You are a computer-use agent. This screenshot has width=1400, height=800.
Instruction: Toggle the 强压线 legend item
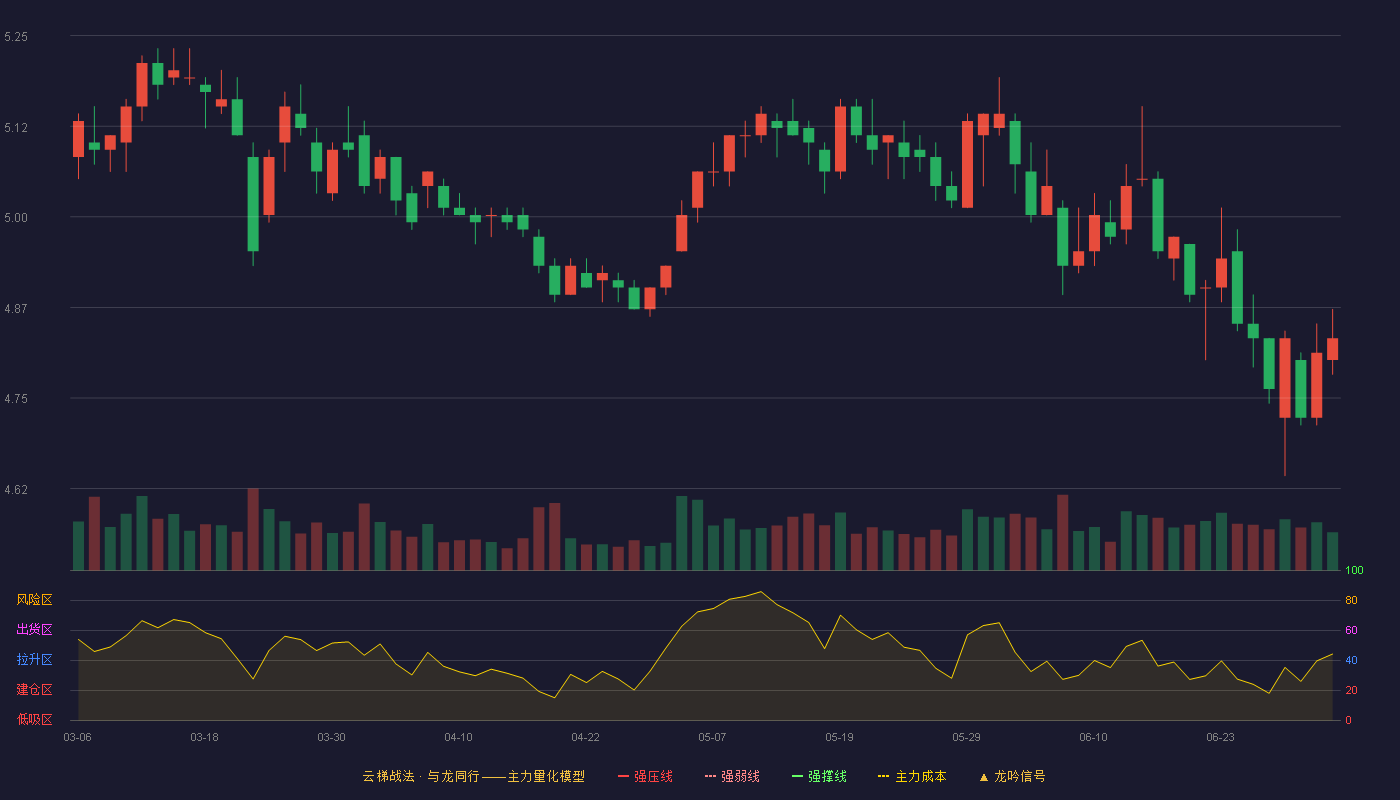pos(645,776)
